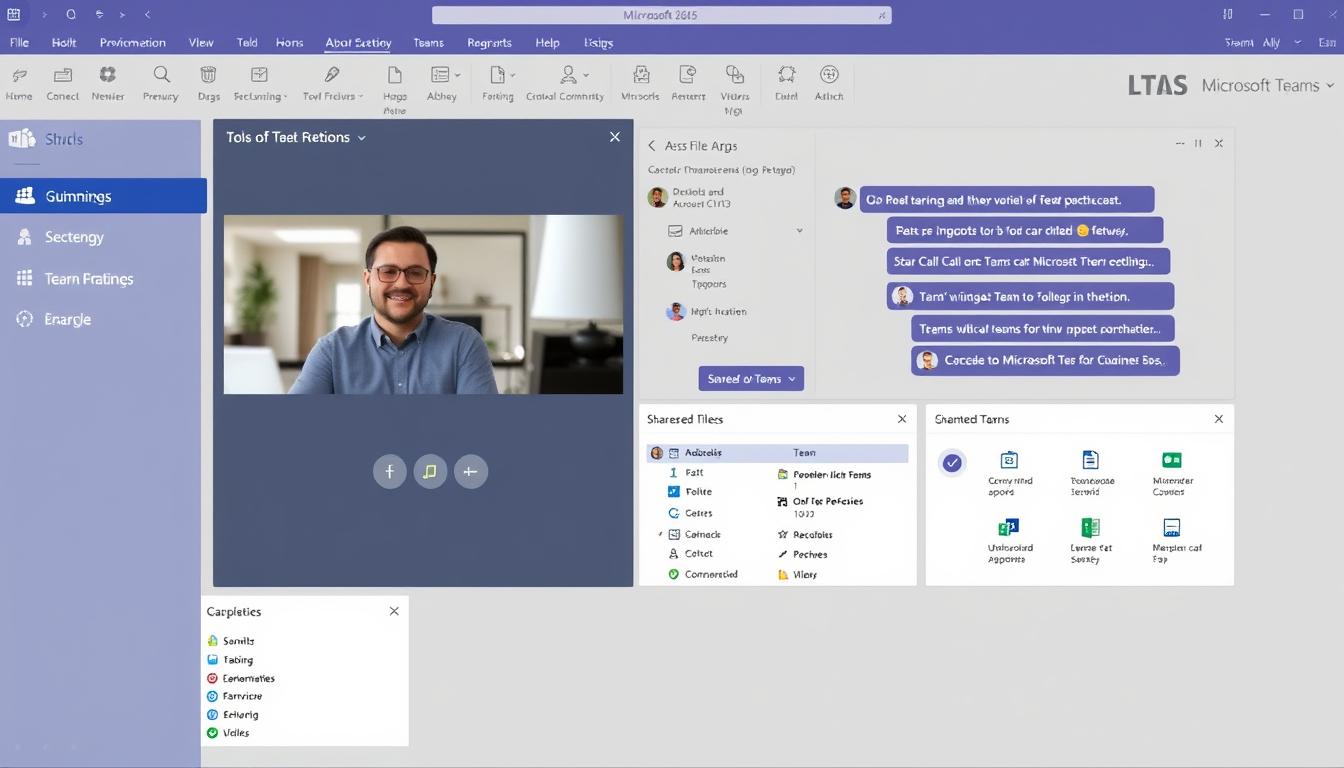
Task: Select the Recofoies item
Action: (804, 535)
